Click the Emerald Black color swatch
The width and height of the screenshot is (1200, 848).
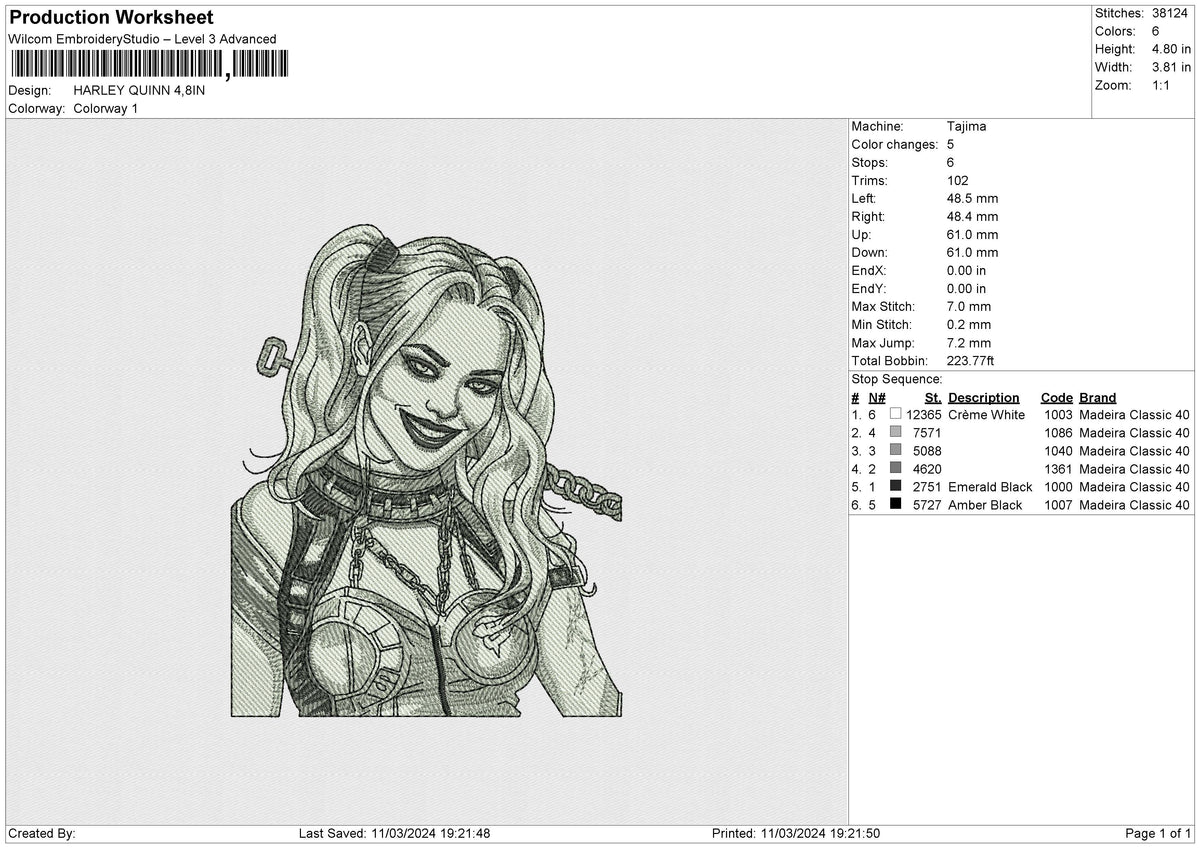895,486
